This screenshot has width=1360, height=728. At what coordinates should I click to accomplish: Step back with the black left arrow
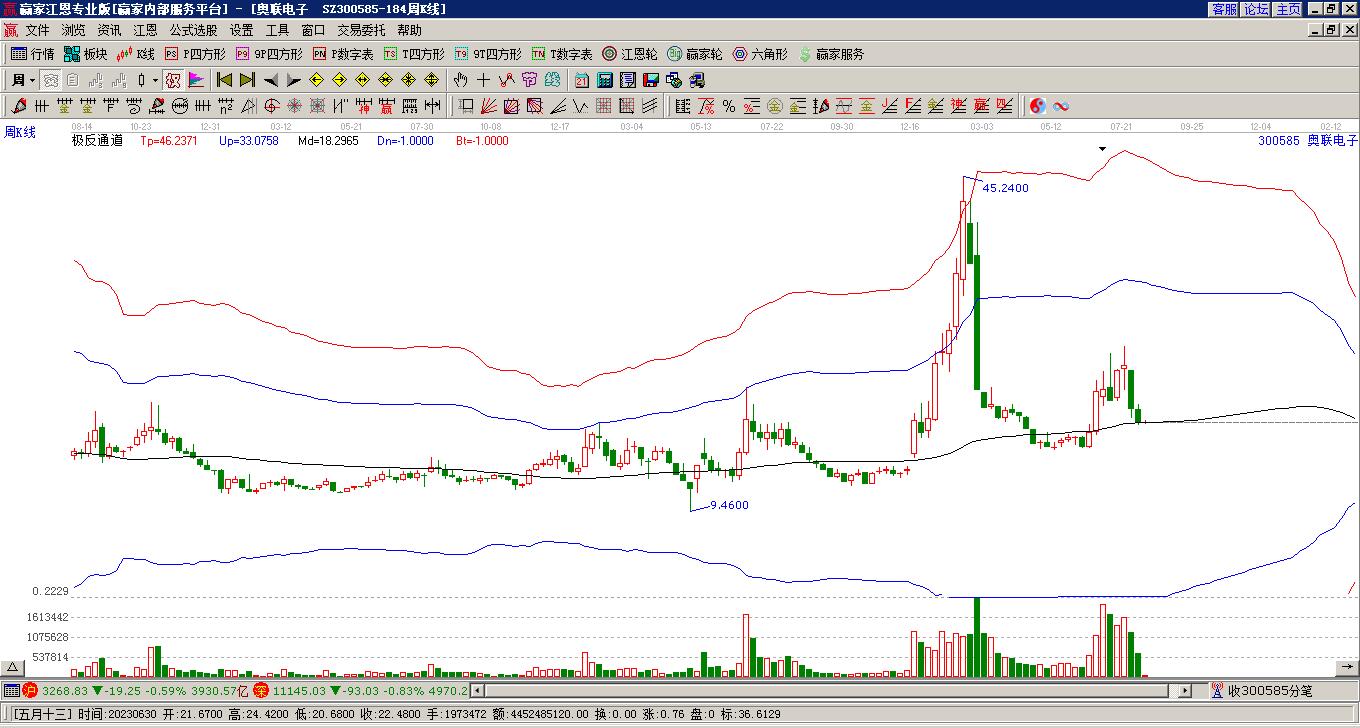270,80
